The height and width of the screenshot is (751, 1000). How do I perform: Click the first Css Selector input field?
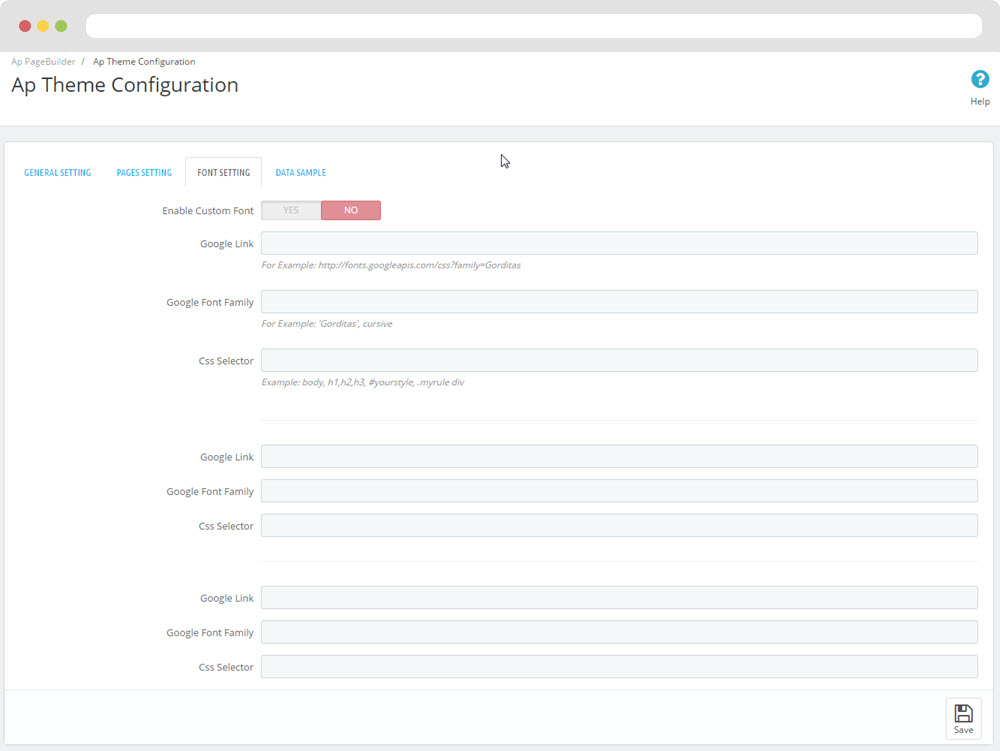[619, 360]
